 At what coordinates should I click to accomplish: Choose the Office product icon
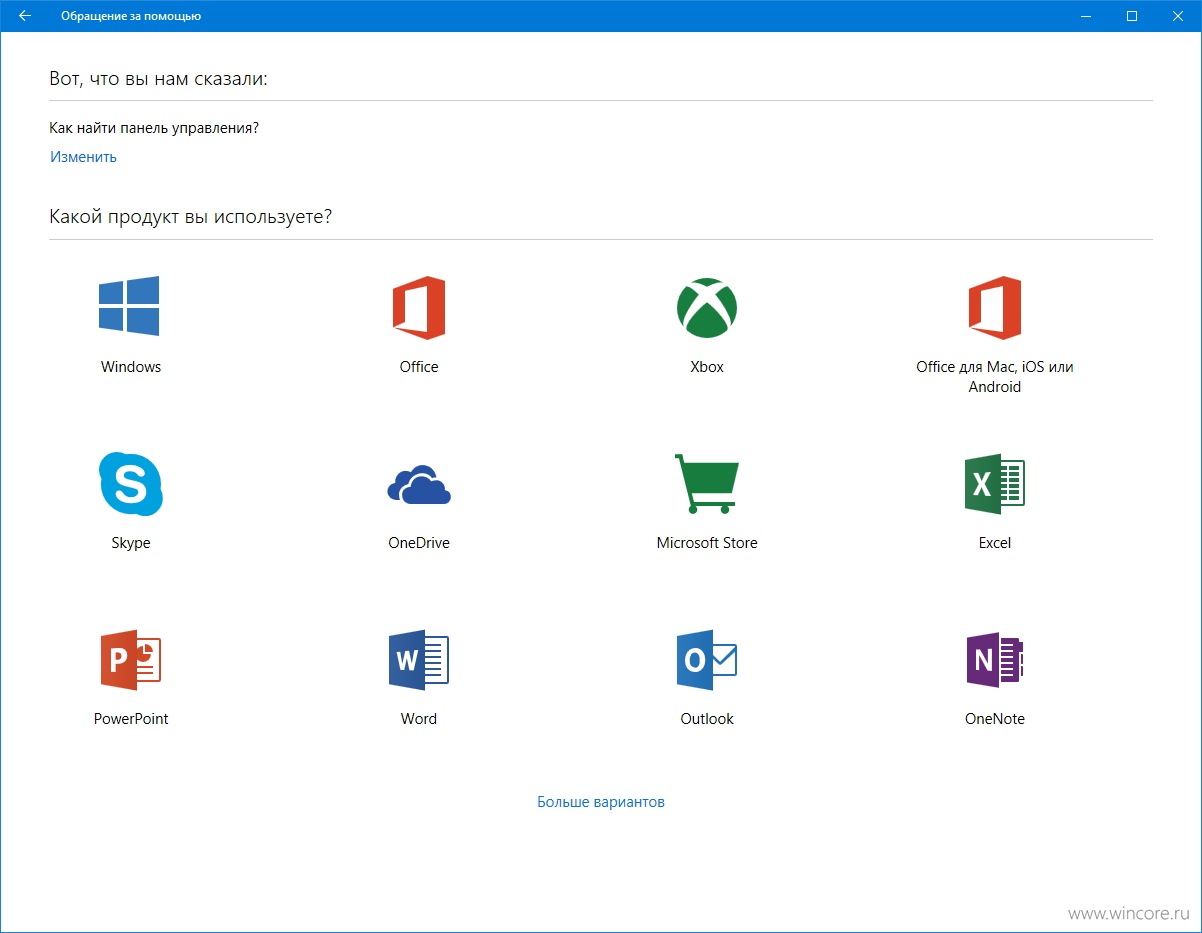[x=419, y=308]
